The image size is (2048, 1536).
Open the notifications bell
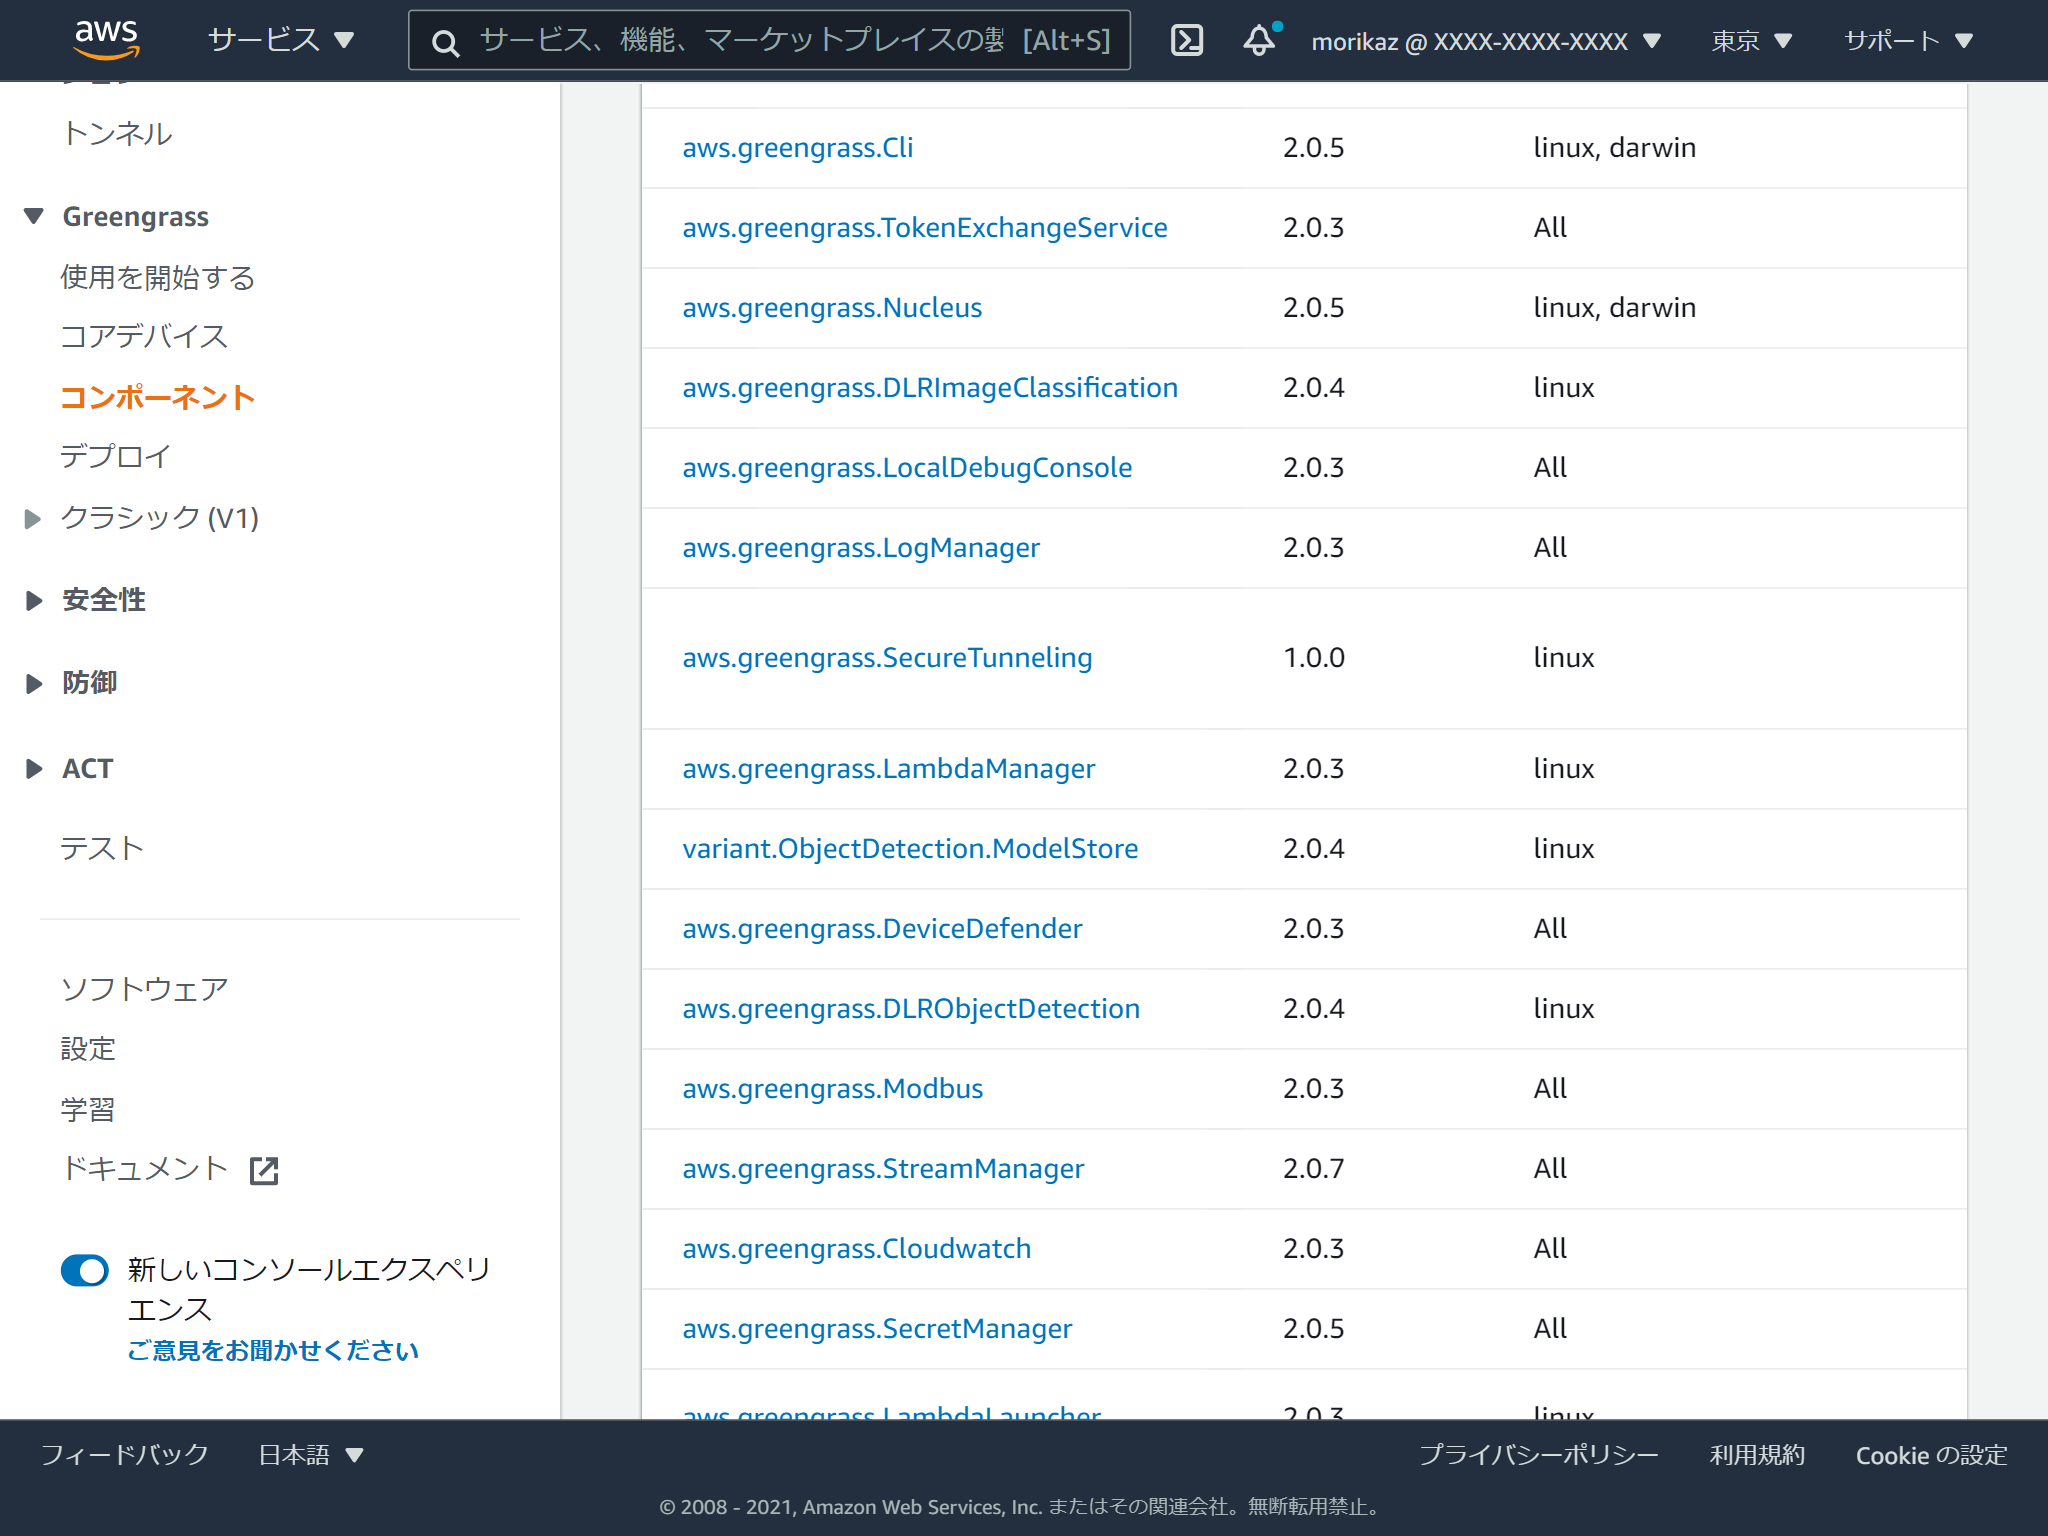[x=1258, y=42]
